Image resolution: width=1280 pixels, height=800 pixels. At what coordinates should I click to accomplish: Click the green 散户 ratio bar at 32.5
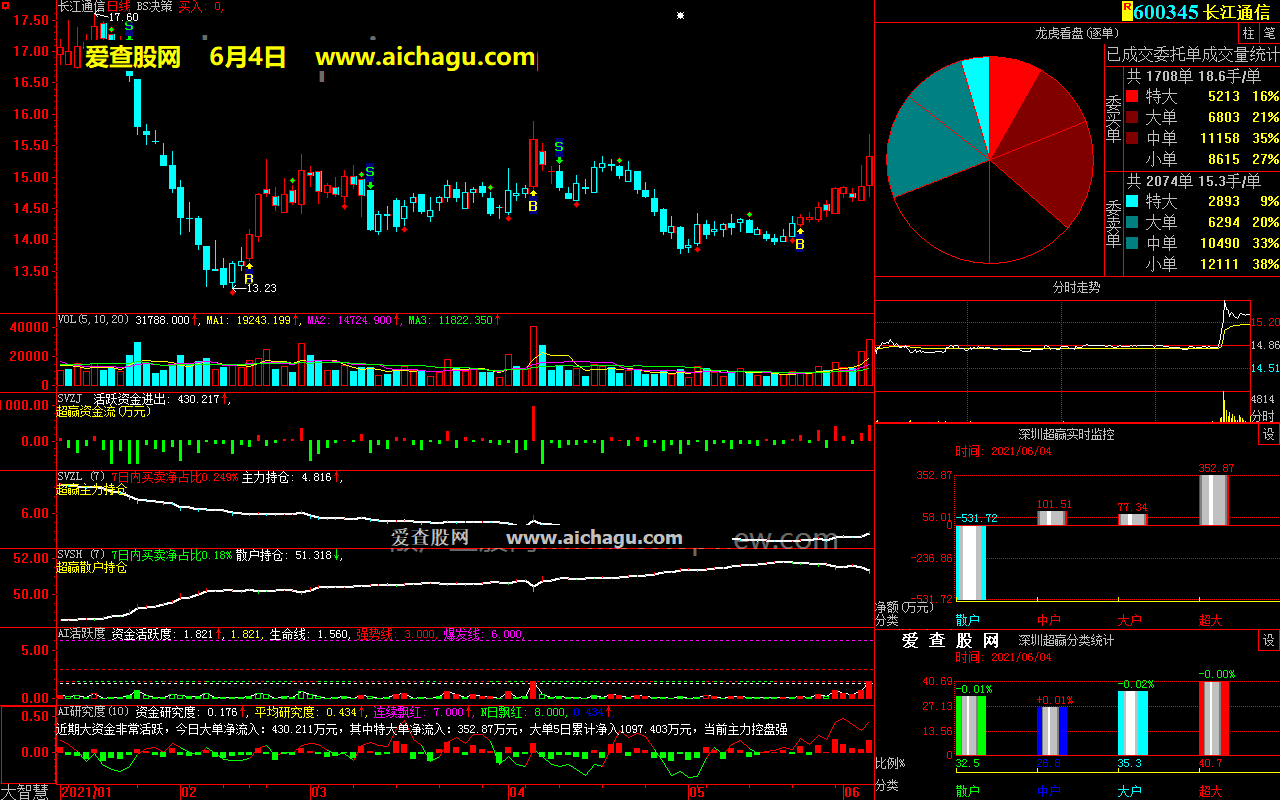click(971, 726)
